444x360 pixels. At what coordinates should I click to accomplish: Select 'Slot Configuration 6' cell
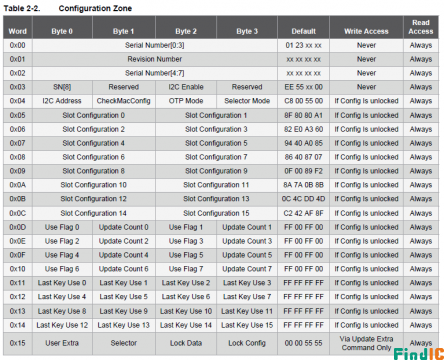tap(94, 157)
